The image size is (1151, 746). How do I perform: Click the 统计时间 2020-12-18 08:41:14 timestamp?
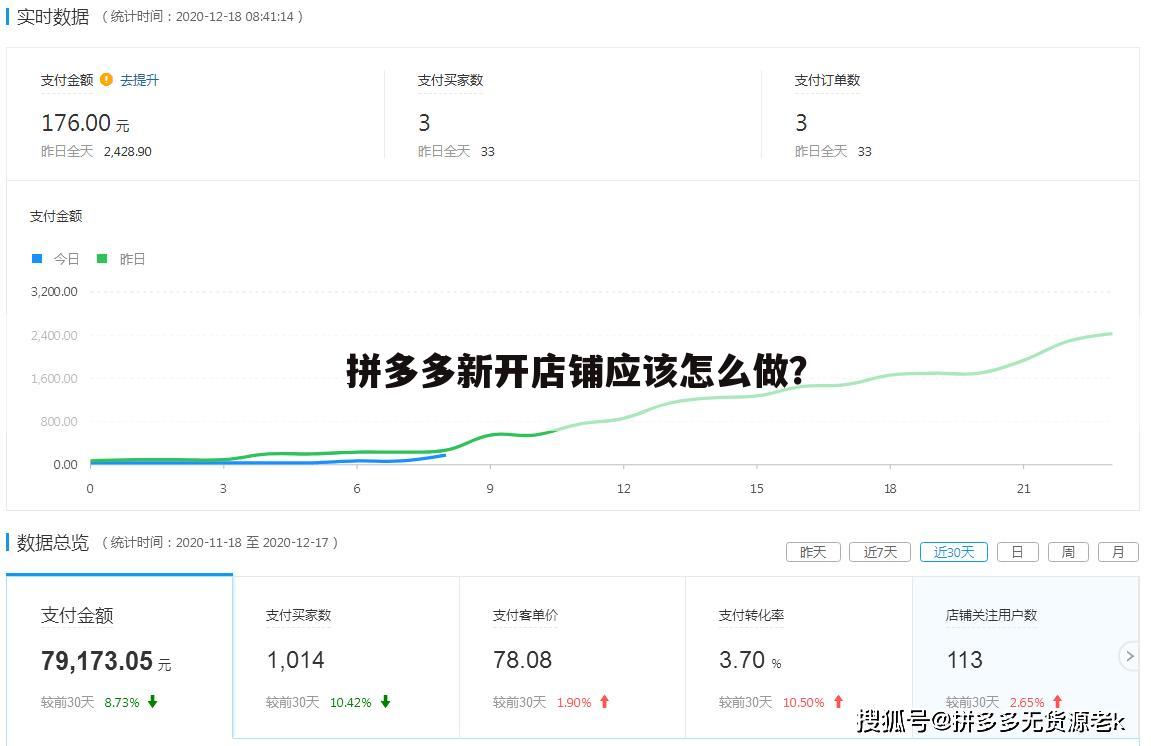[202, 17]
